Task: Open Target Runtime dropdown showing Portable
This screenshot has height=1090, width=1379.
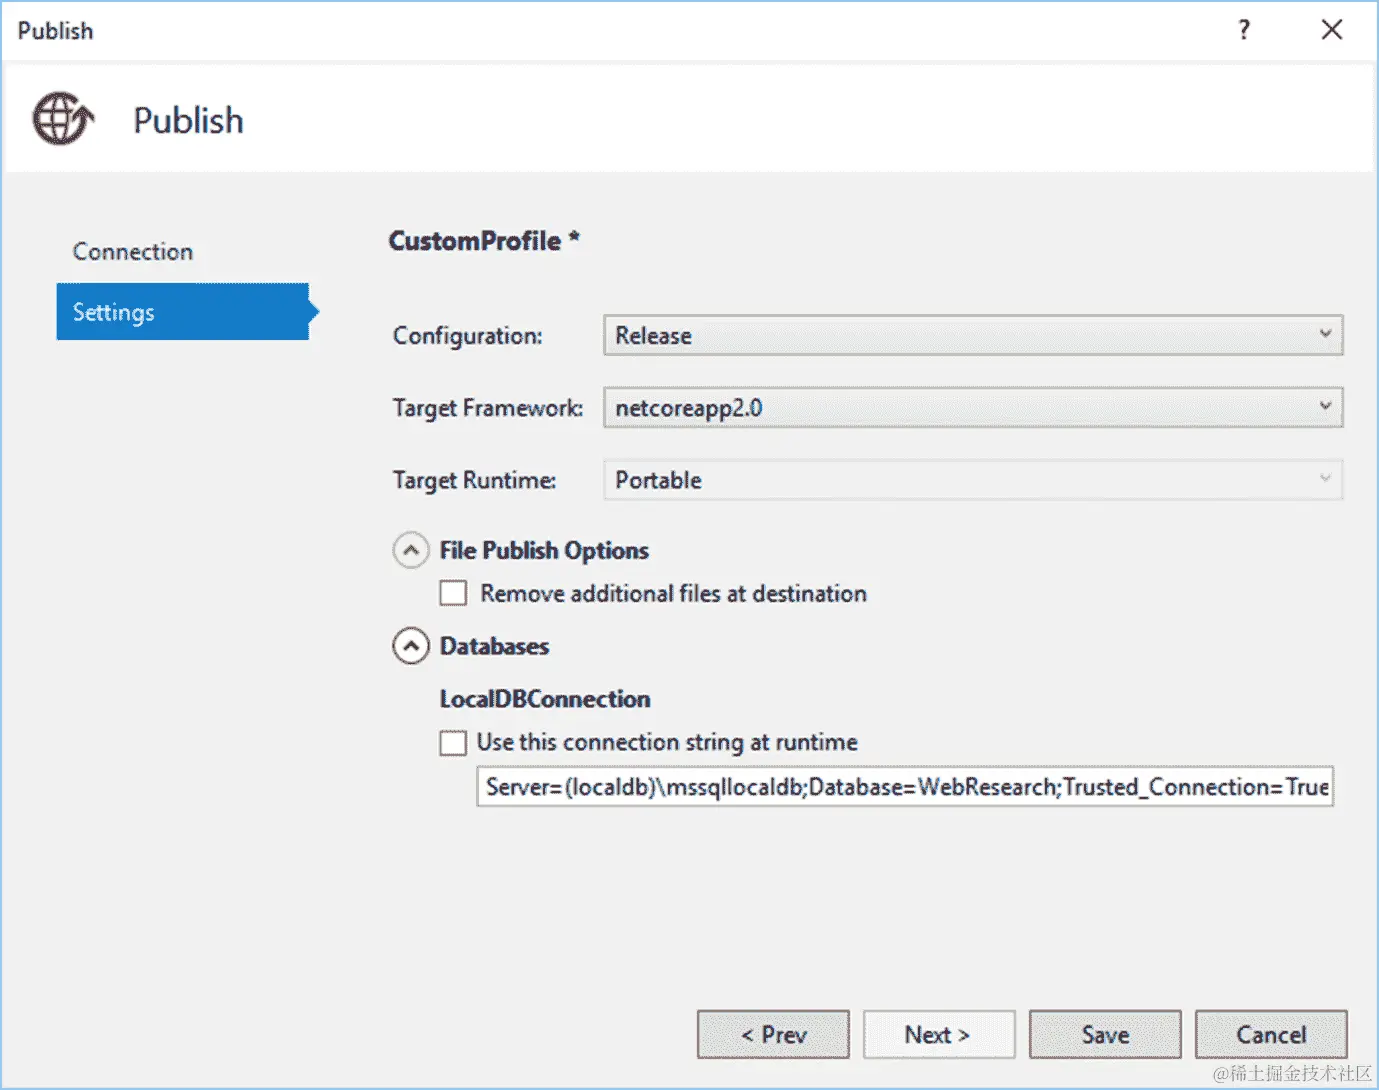Action: (x=973, y=480)
